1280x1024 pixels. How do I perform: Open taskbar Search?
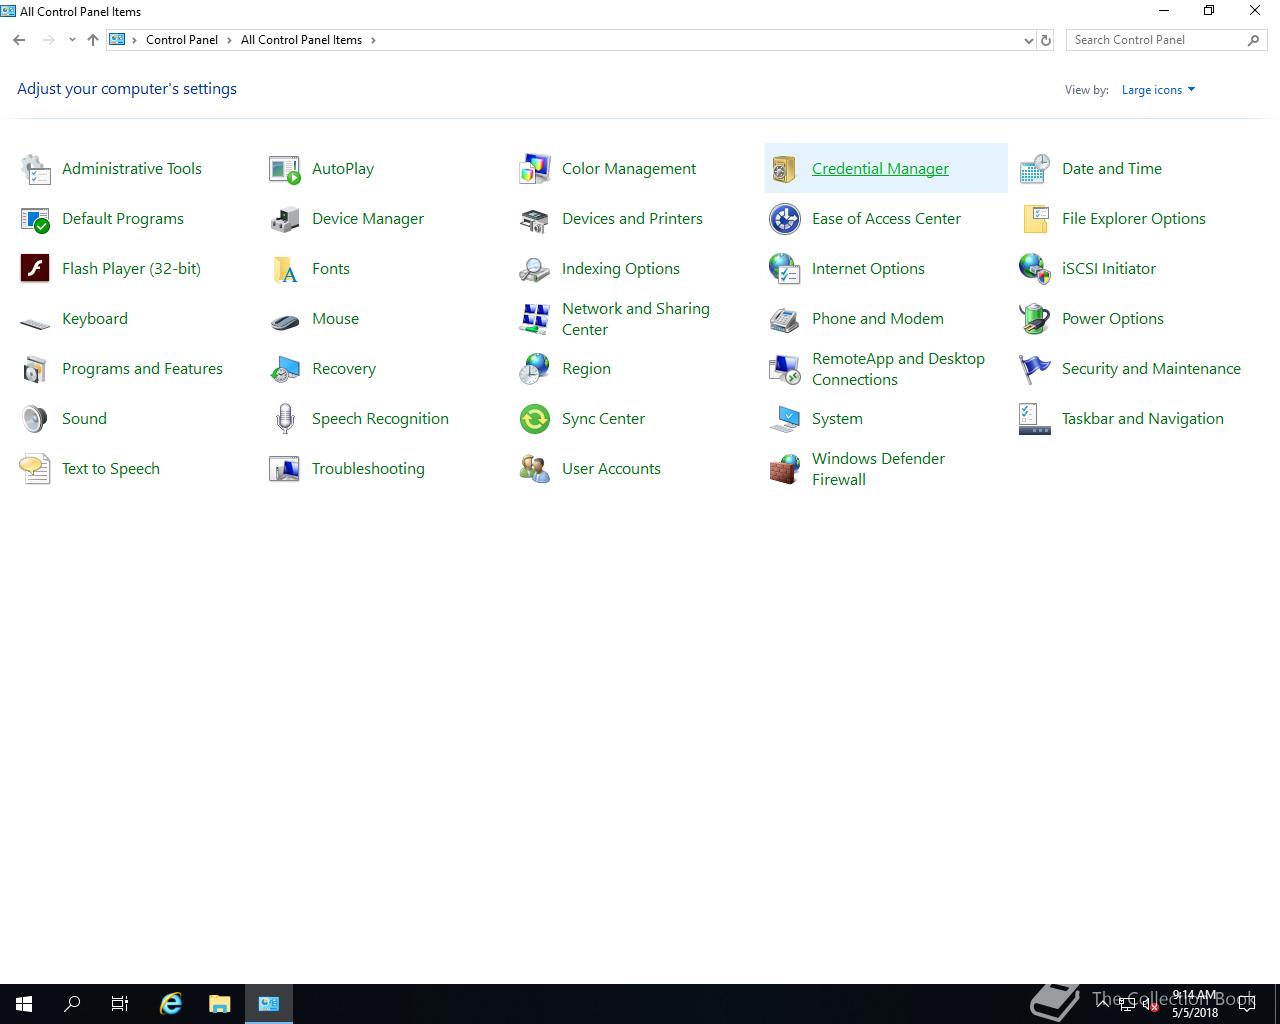72,1004
